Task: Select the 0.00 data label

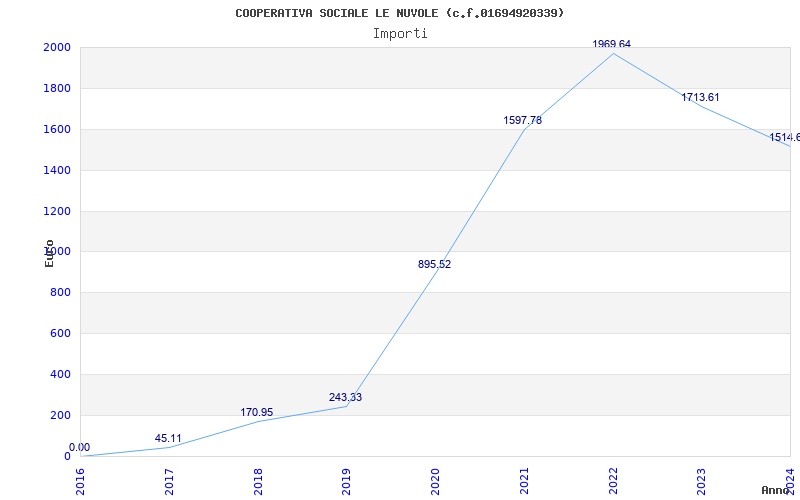Action: tap(80, 447)
